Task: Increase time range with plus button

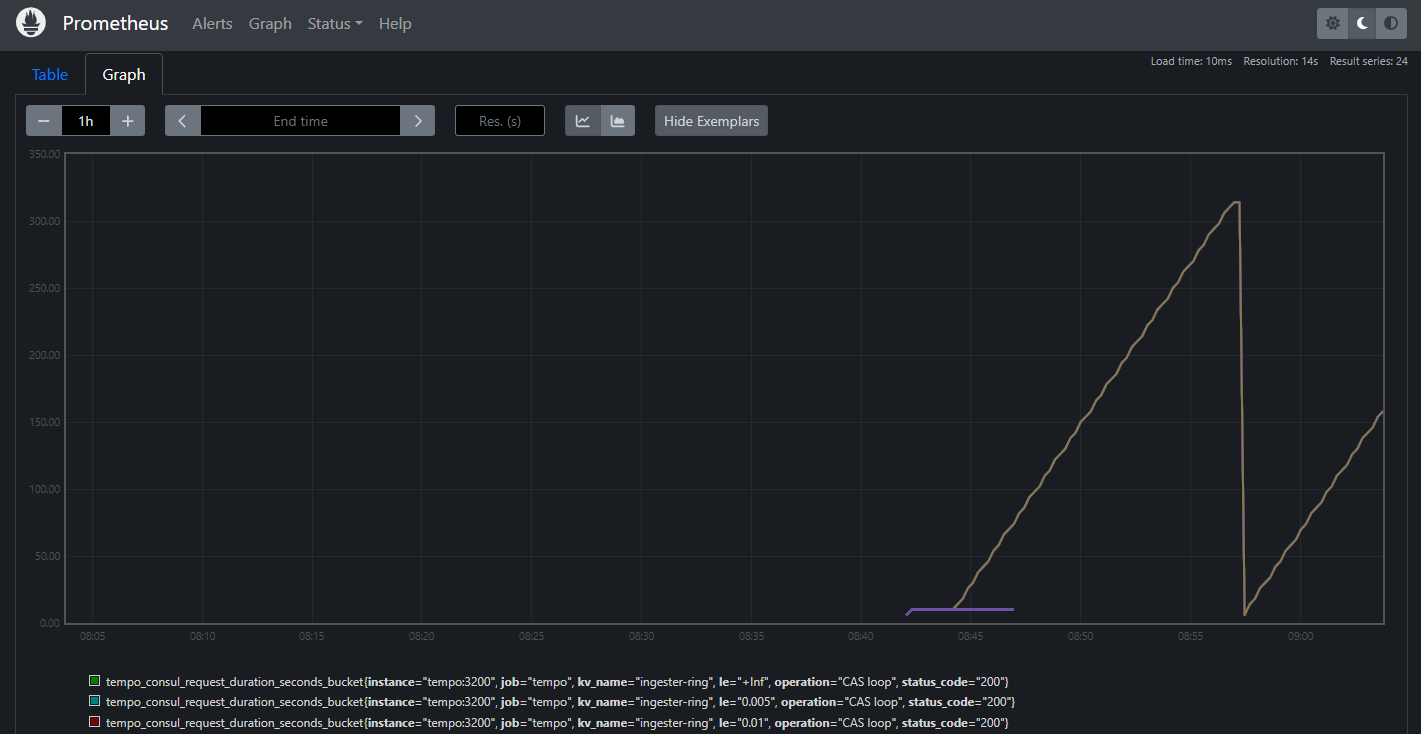Action: (128, 121)
